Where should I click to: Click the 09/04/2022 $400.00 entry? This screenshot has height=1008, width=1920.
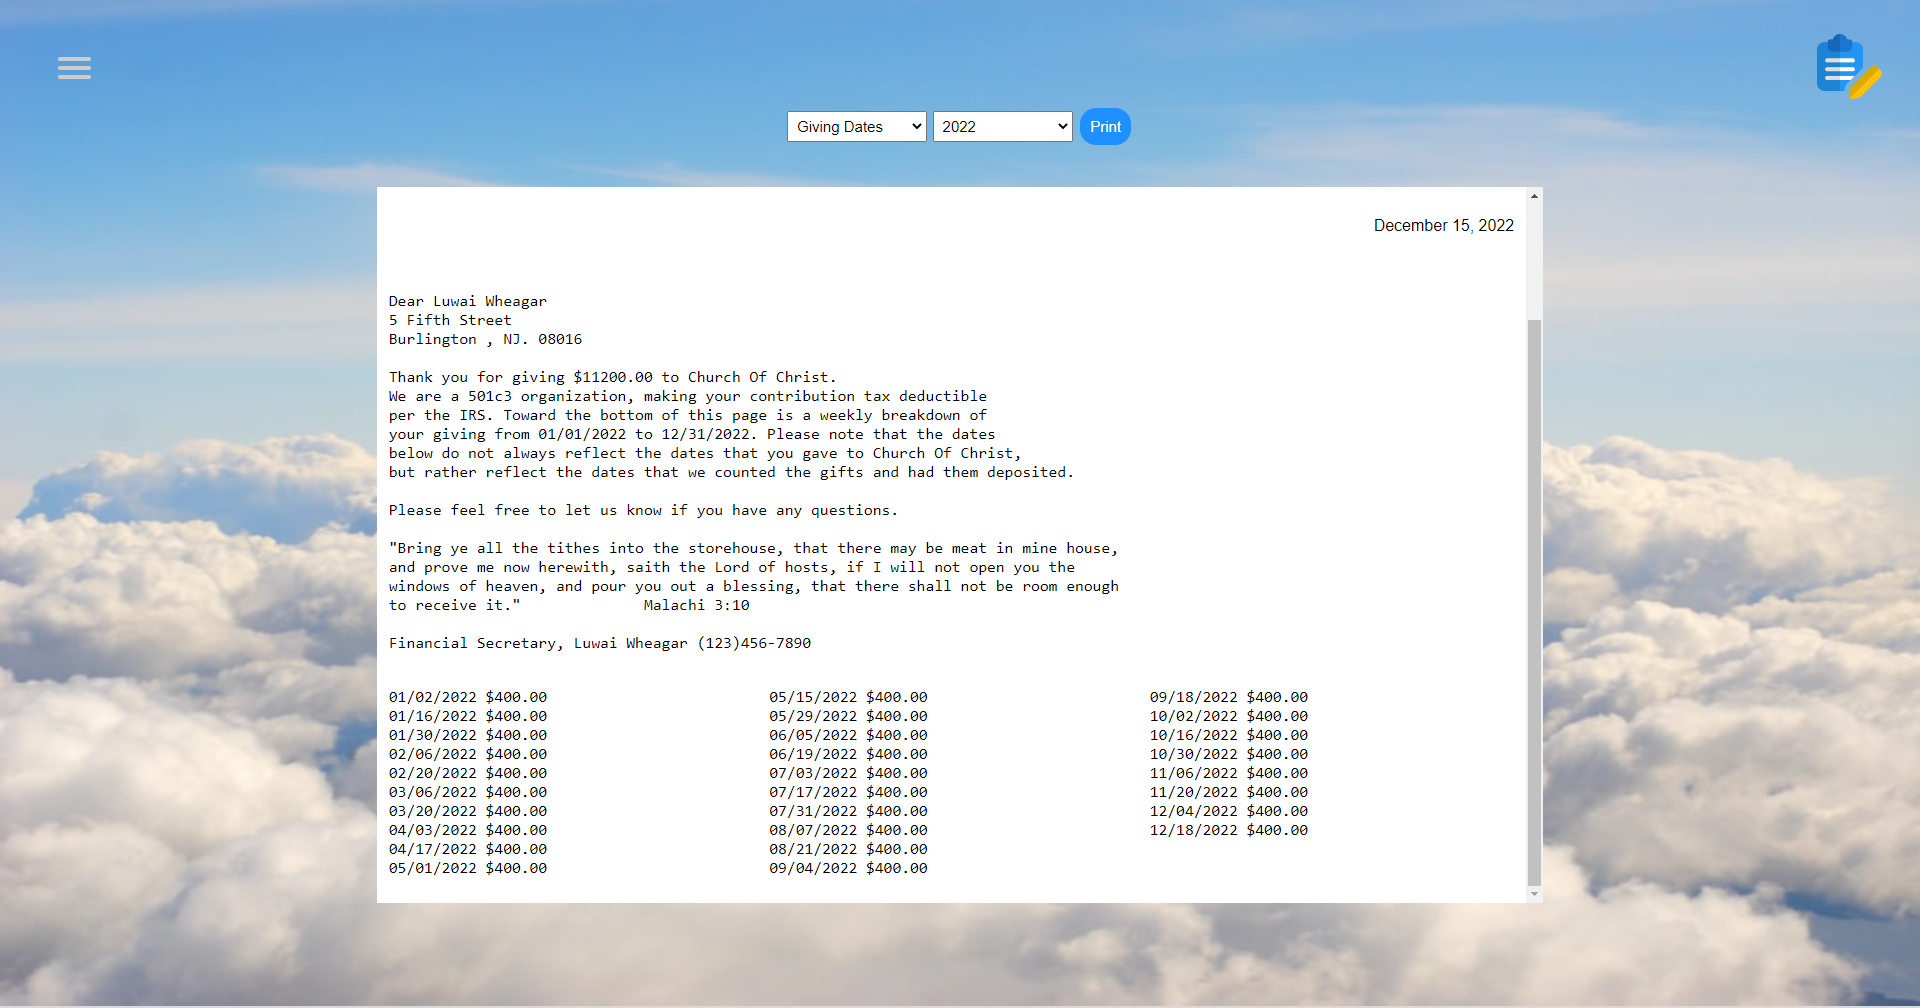coord(848,868)
